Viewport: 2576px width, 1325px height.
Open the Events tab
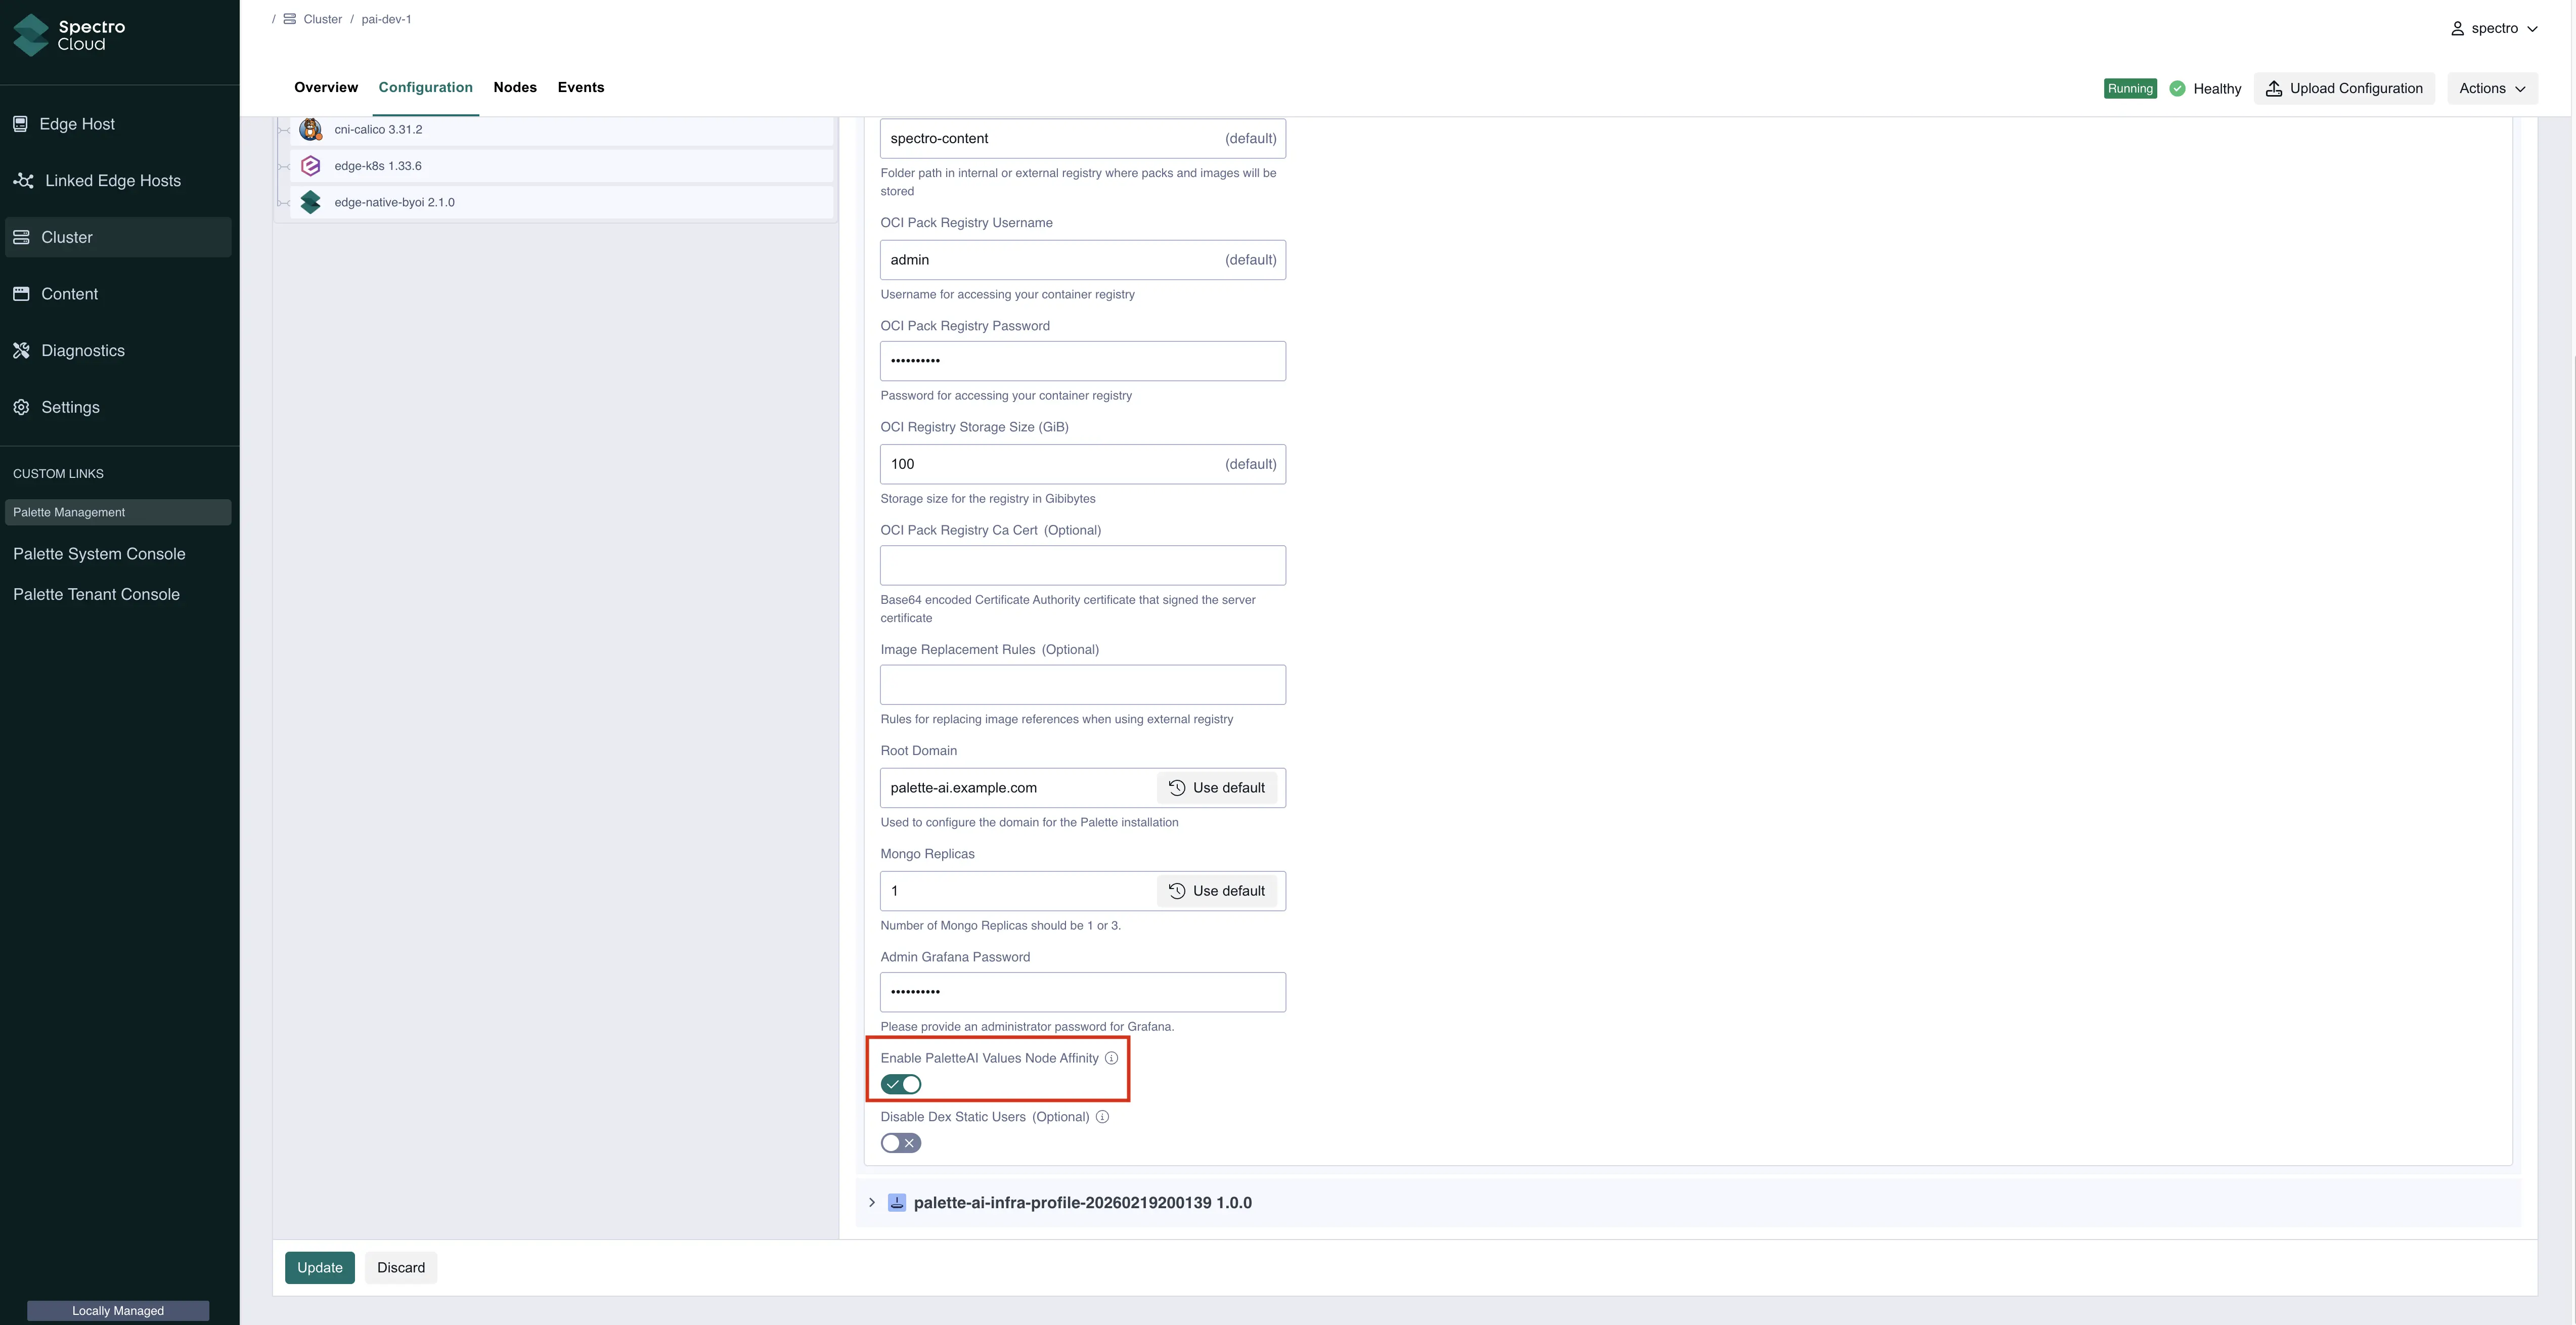[x=580, y=87]
